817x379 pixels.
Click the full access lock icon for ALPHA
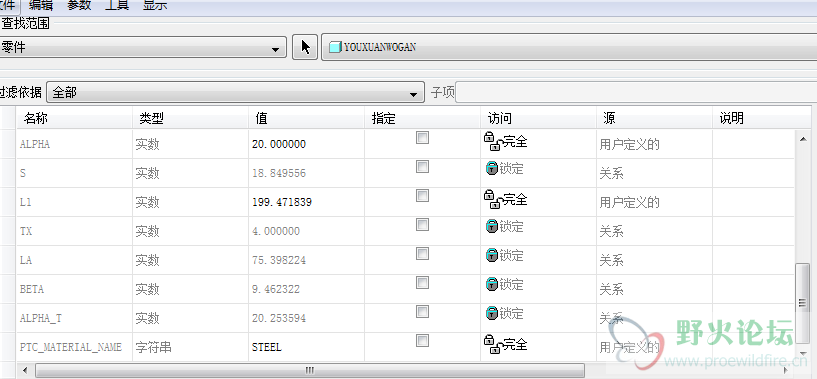coord(492,141)
